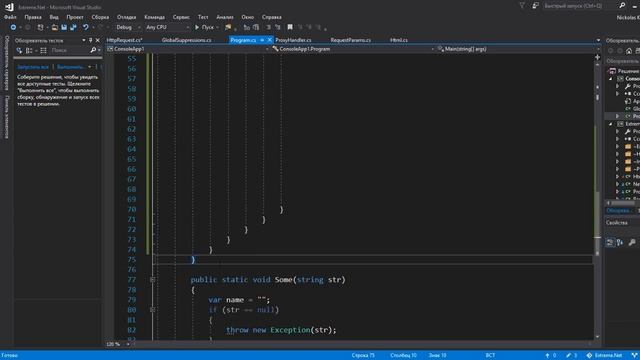Screen dimensions: 640x360
Task: Open the ConsoleApp1 project navigation dropdown
Action: (x=188, y=49)
